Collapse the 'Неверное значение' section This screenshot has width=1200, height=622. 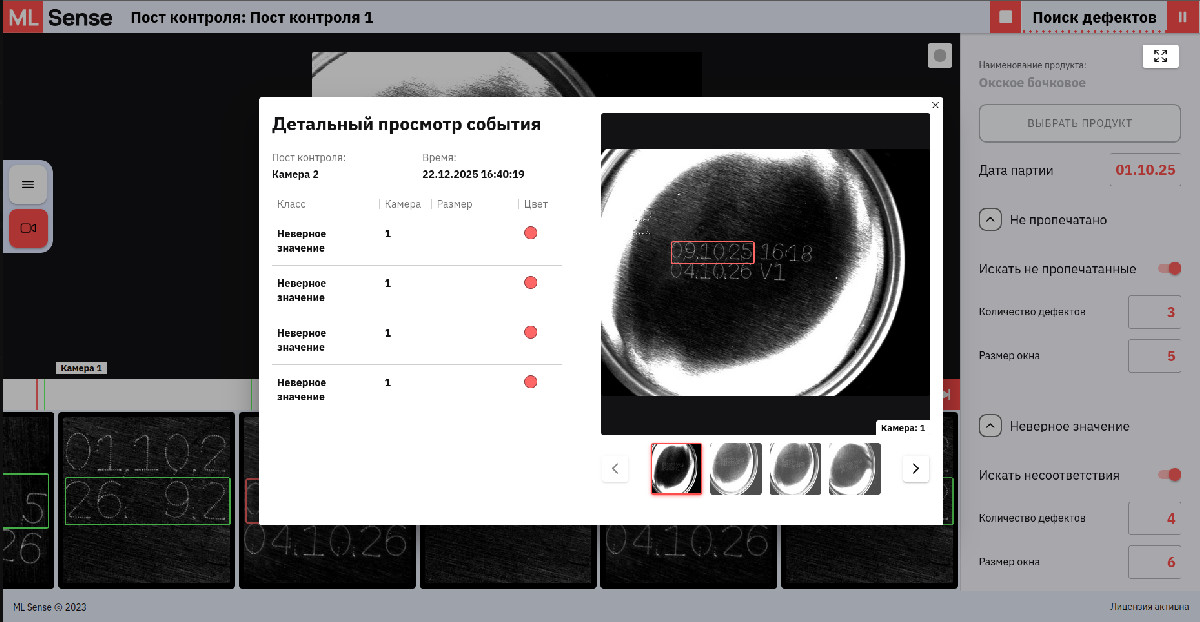(x=990, y=426)
